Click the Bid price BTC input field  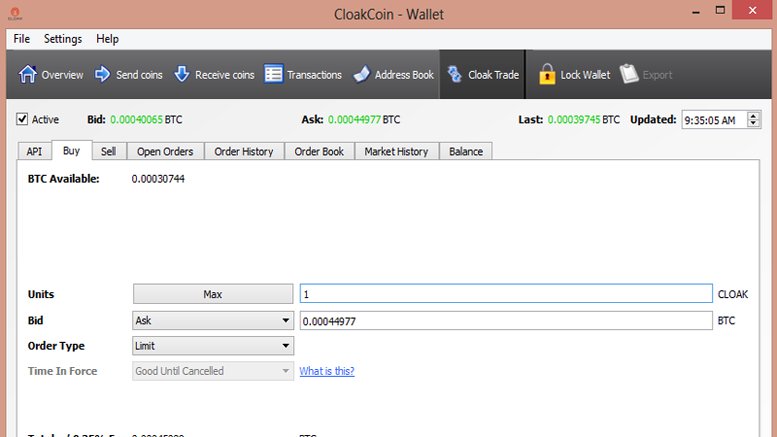pyautogui.click(x=506, y=321)
